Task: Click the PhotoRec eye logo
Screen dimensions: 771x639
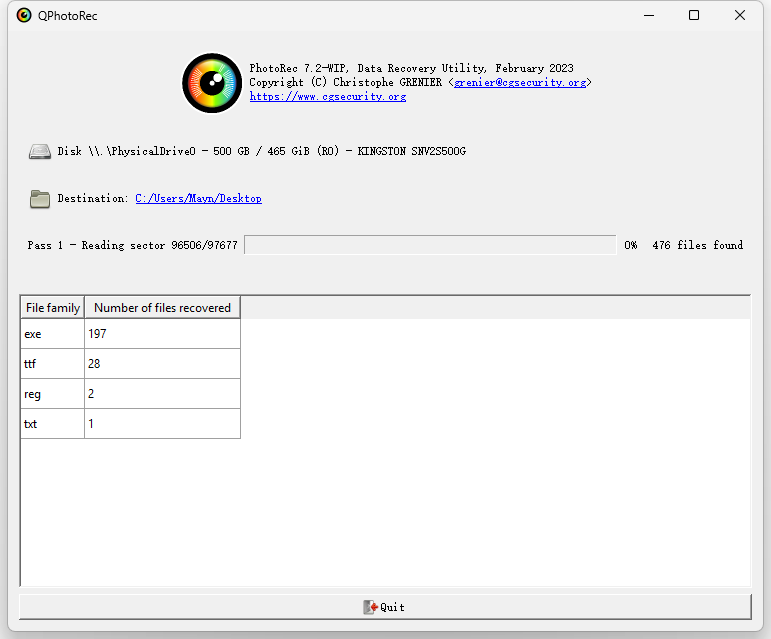Action: click(212, 83)
